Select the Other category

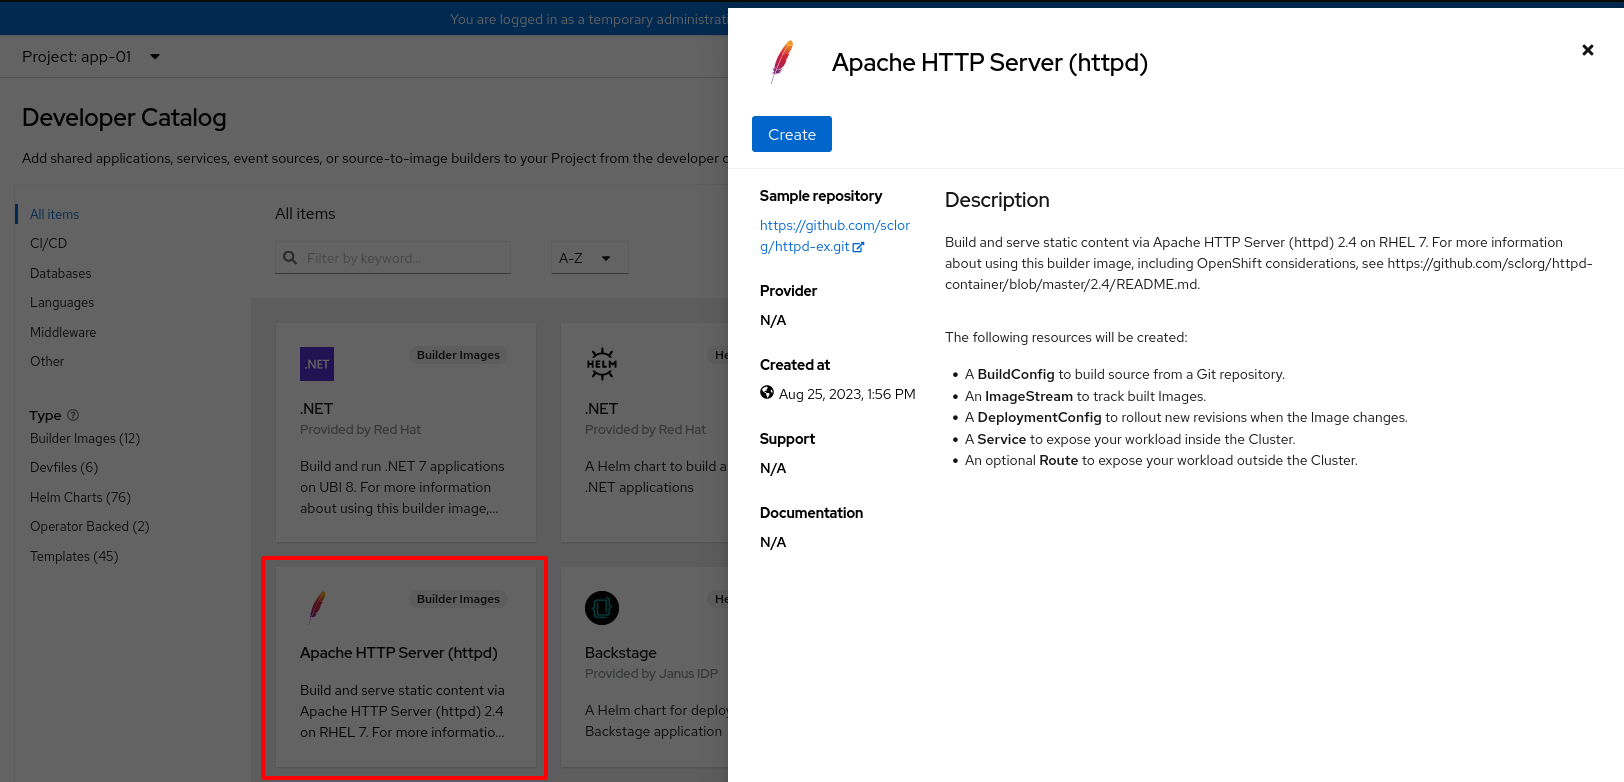pyautogui.click(x=47, y=361)
